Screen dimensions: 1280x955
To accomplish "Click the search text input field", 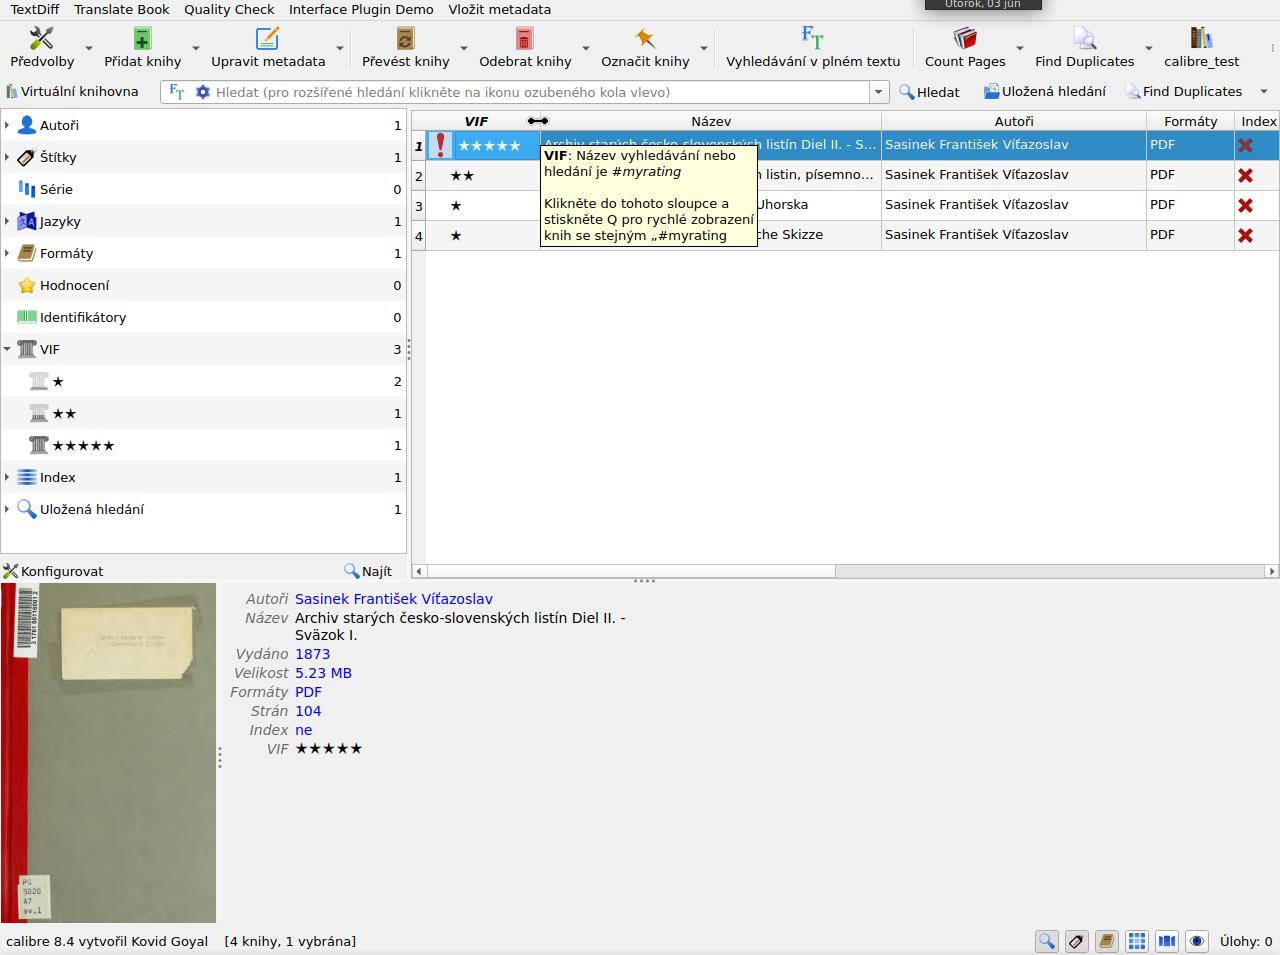I will click(540, 92).
